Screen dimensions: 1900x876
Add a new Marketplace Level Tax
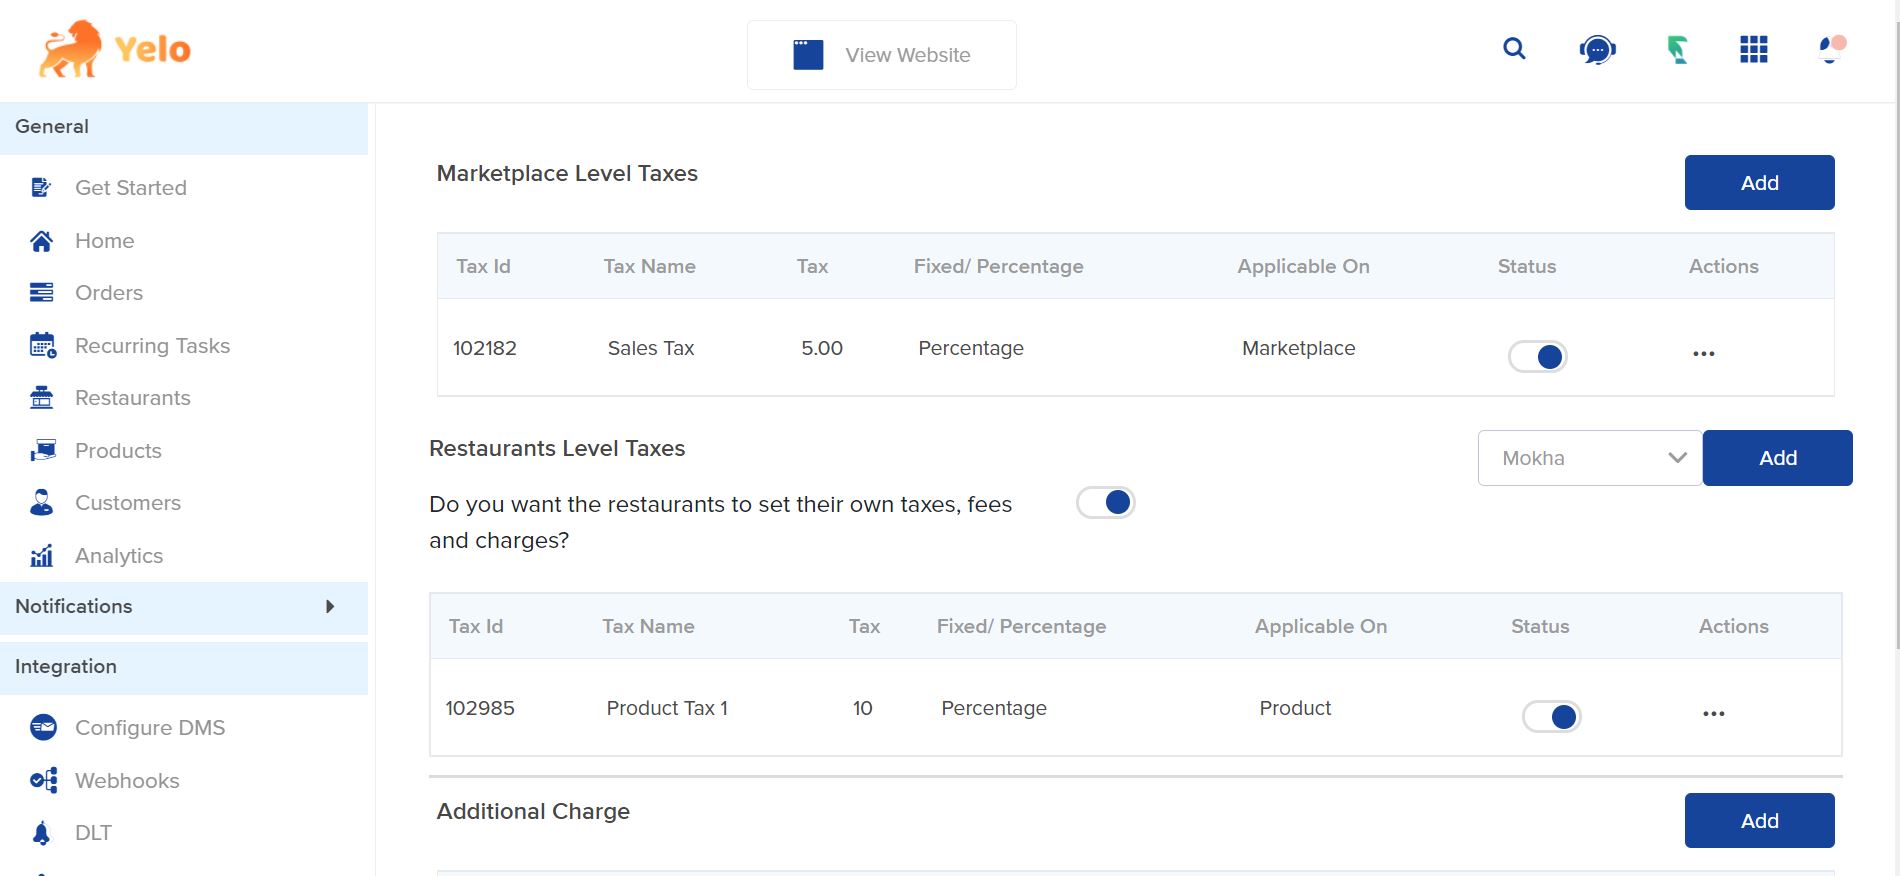(1759, 183)
